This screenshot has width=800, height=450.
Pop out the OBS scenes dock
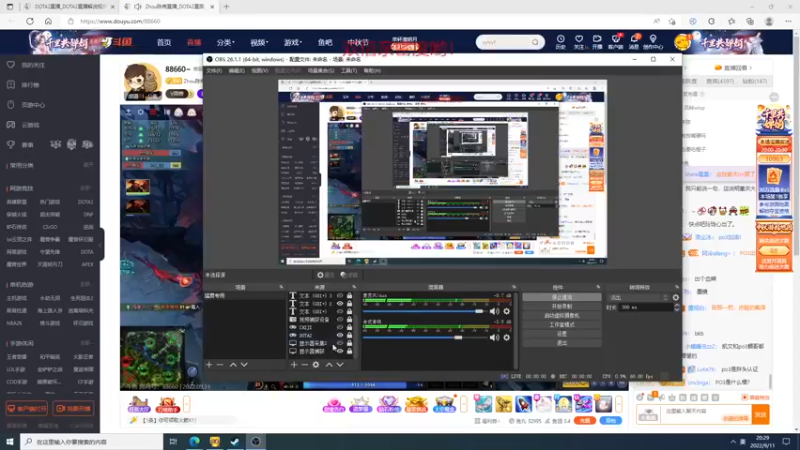(281, 287)
